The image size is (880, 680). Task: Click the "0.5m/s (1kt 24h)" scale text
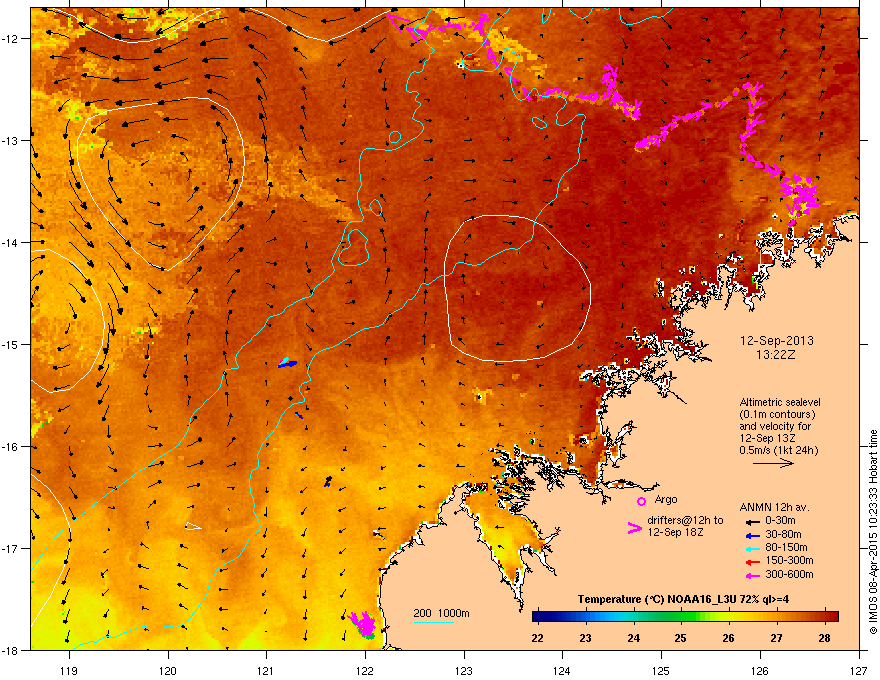pos(778,450)
